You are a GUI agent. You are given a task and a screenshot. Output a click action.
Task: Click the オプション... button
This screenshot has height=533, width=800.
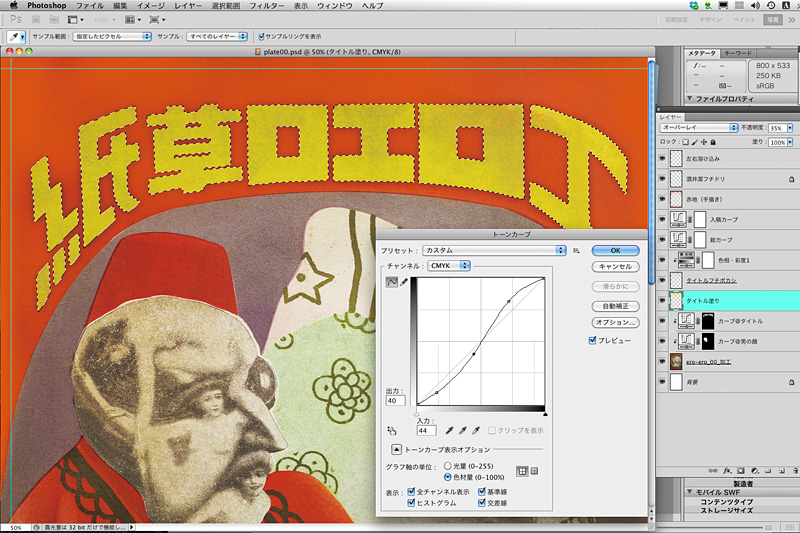pyautogui.click(x=615, y=322)
